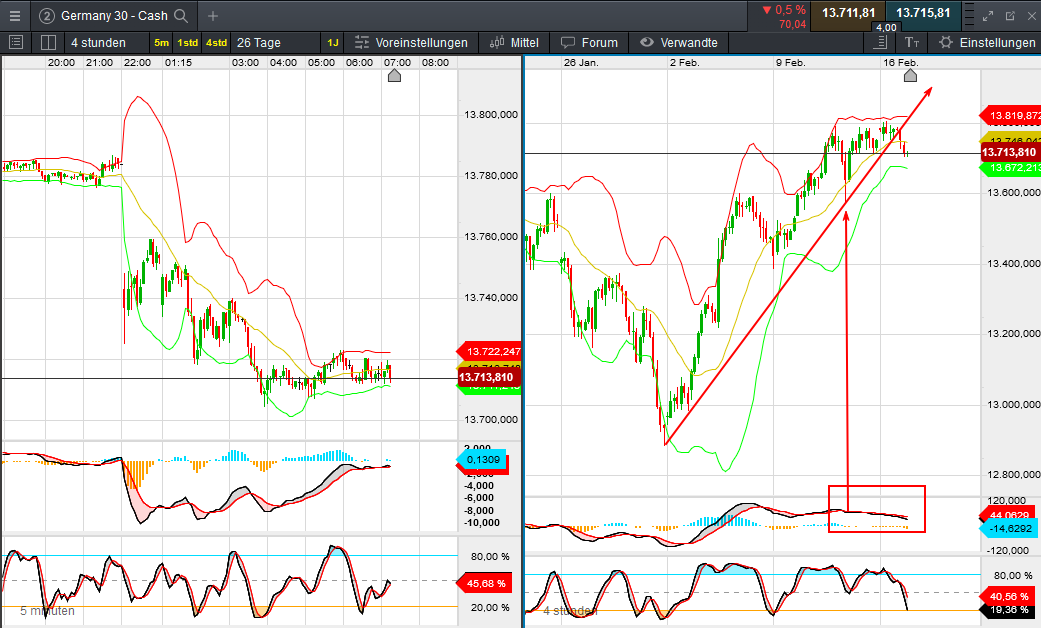
Task: Click the red 13.819,872 band label
Action: 1010,116
